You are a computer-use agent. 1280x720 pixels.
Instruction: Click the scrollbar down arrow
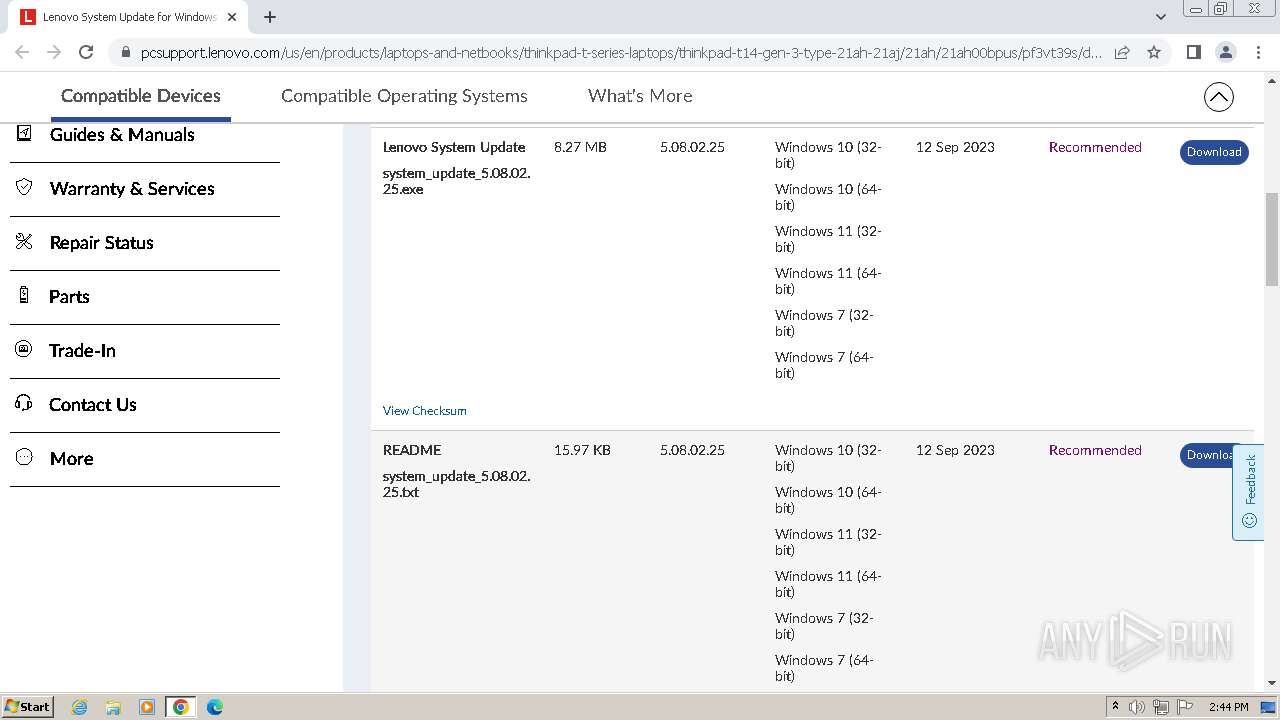pos(1272,682)
